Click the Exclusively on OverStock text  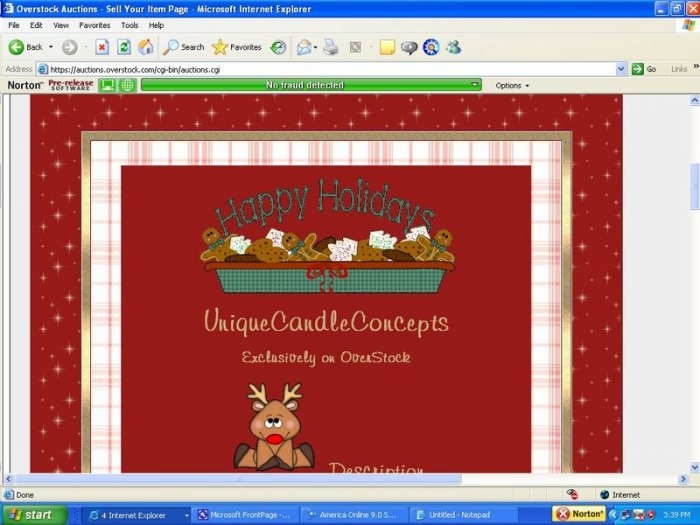pyautogui.click(x=326, y=357)
